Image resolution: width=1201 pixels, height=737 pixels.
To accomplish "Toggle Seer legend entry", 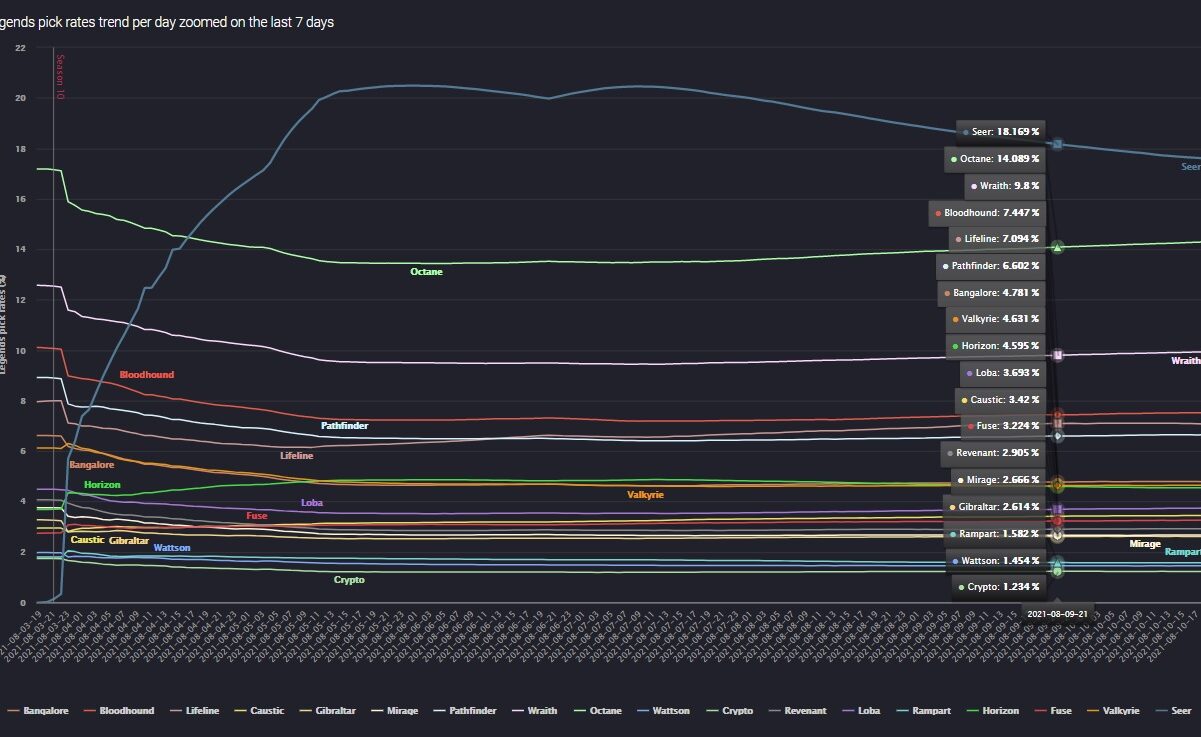I will [x=1172, y=711].
